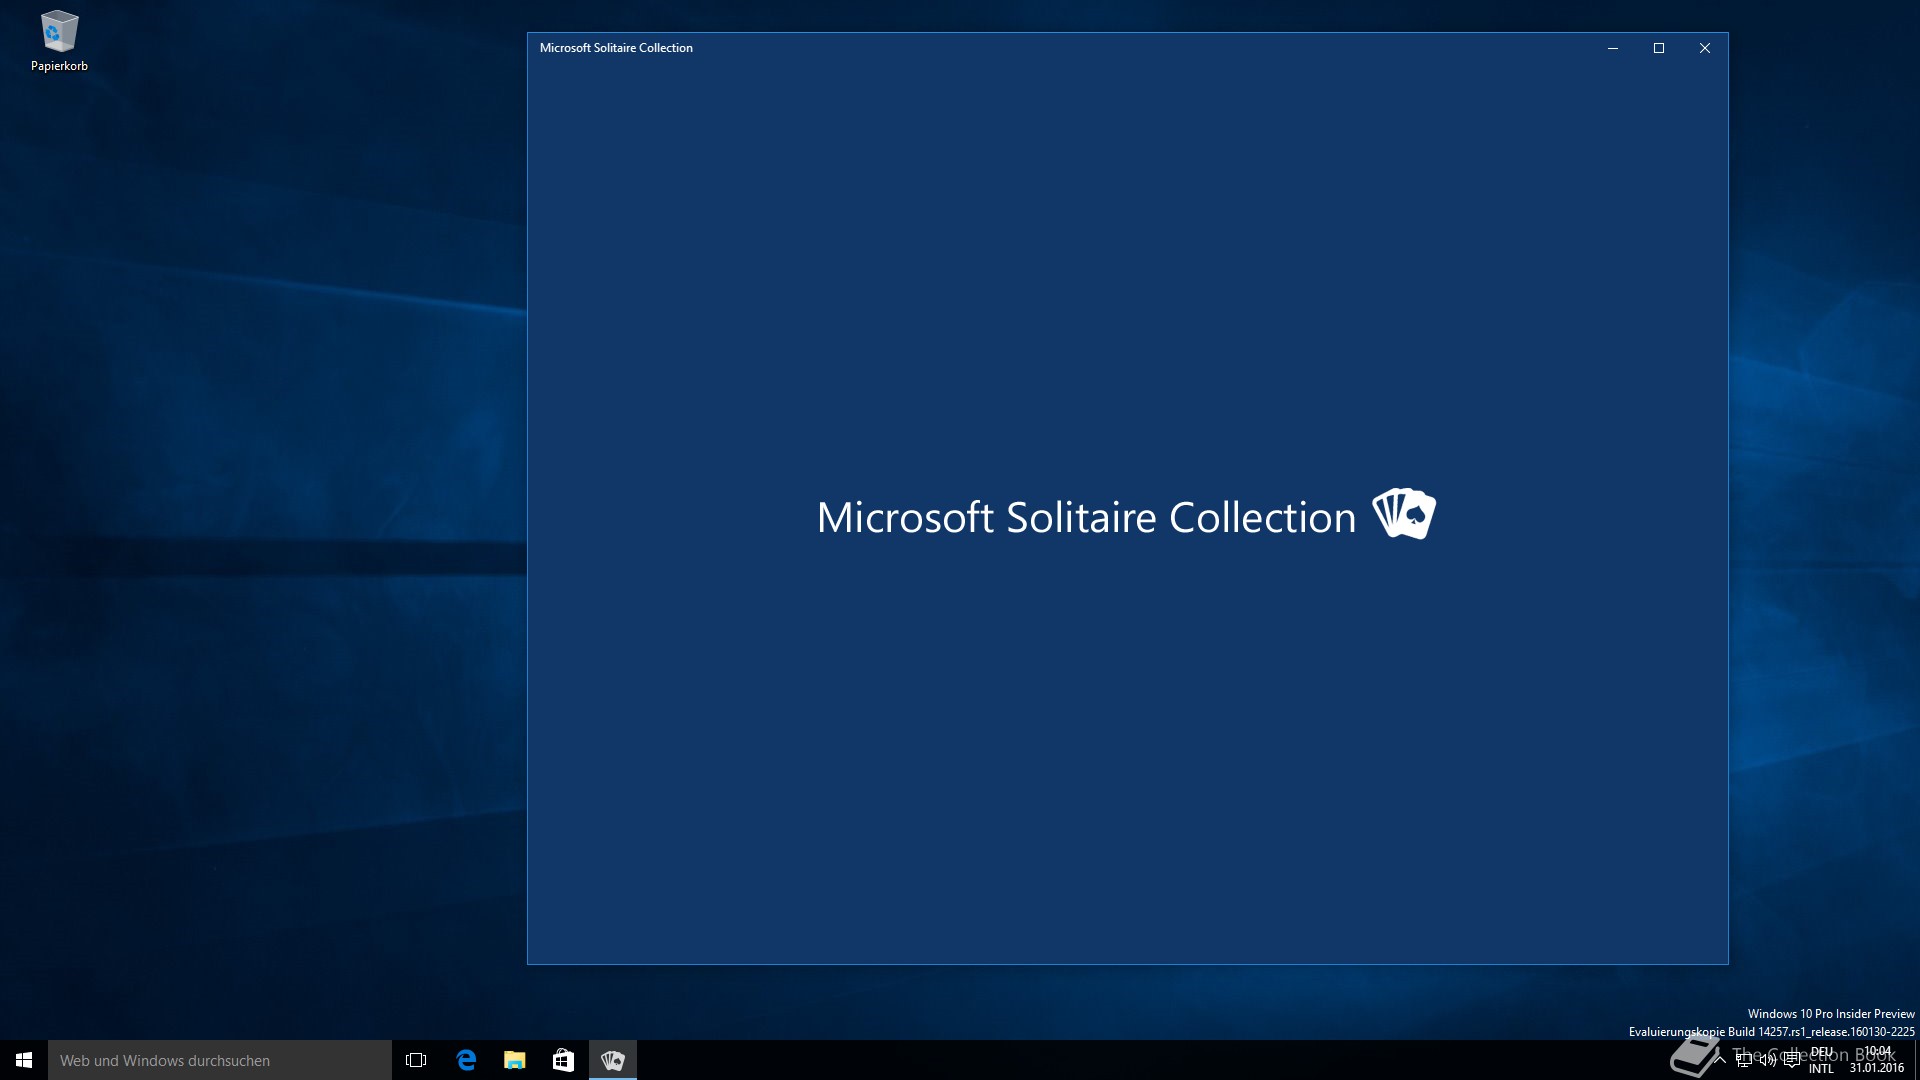Screen dimensions: 1920x1080
Task: Open the Windows Store taskbar icon
Action: coord(563,1060)
